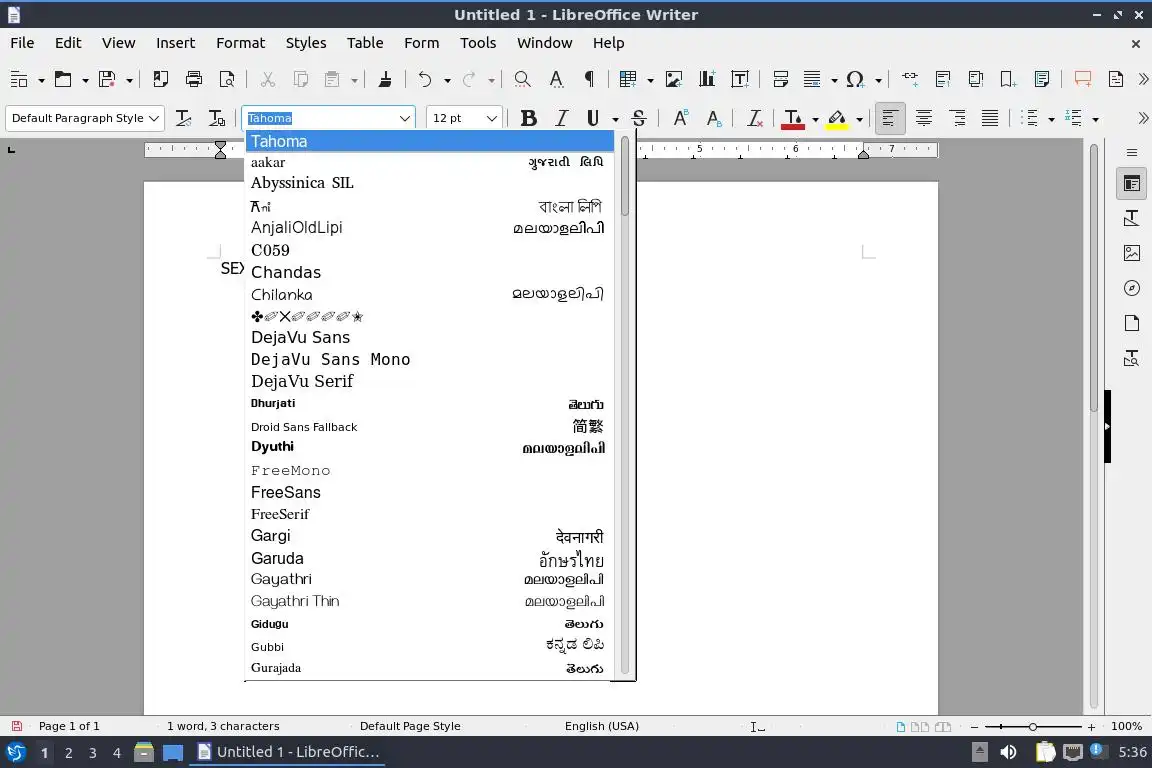Image resolution: width=1152 pixels, height=768 pixels.
Task: Click the Special Character omega icon
Action: [854, 79]
